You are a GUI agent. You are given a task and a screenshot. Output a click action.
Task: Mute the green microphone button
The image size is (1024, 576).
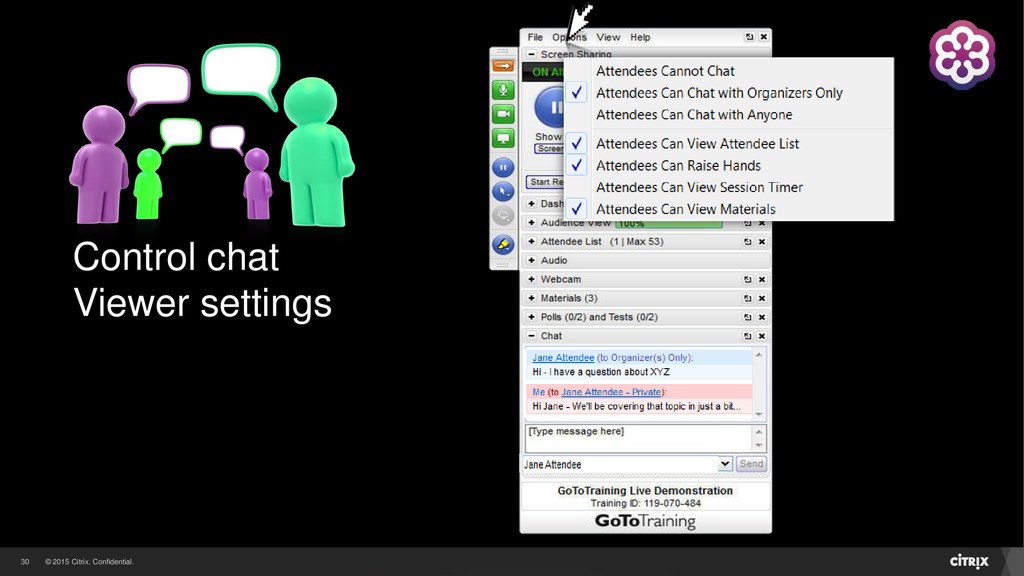pyautogui.click(x=503, y=90)
